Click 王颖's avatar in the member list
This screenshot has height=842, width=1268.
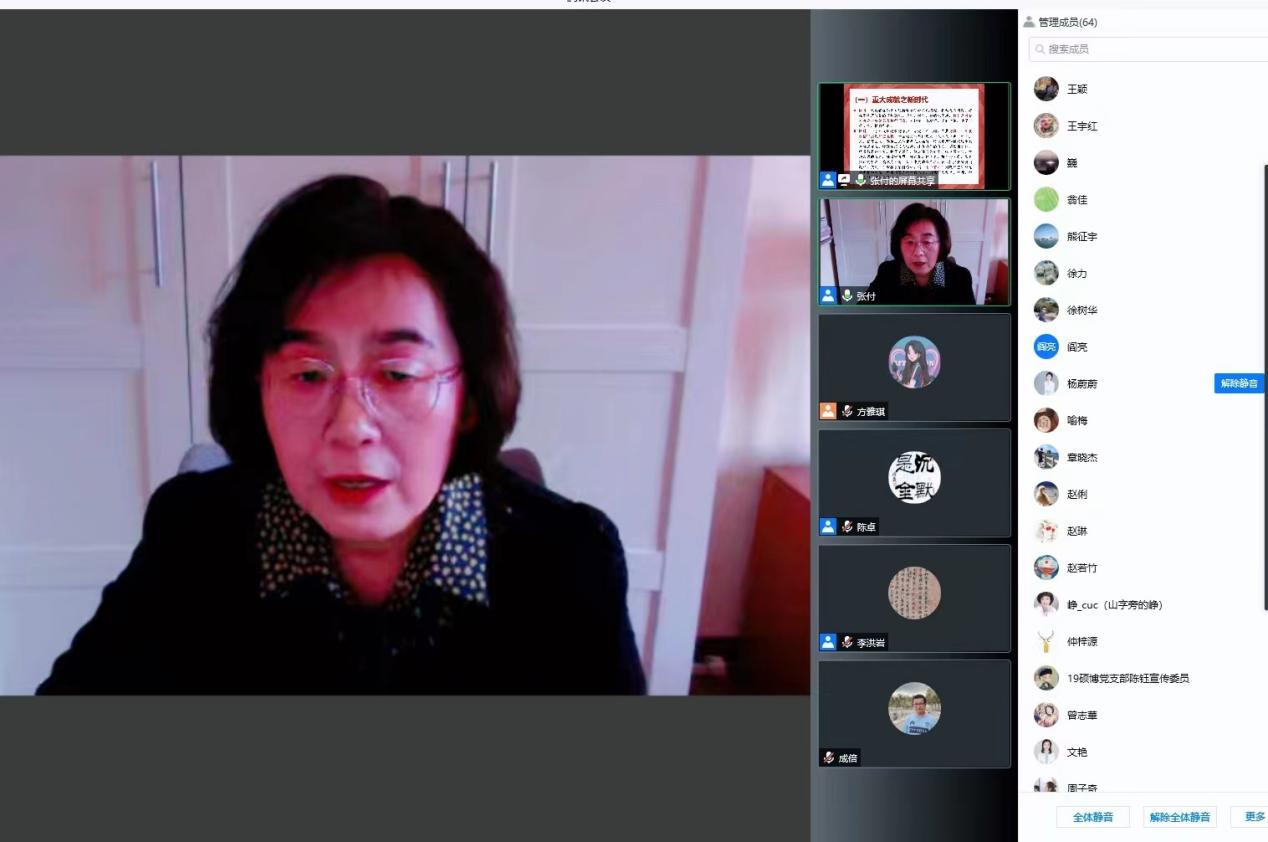pyautogui.click(x=1046, y=89)
